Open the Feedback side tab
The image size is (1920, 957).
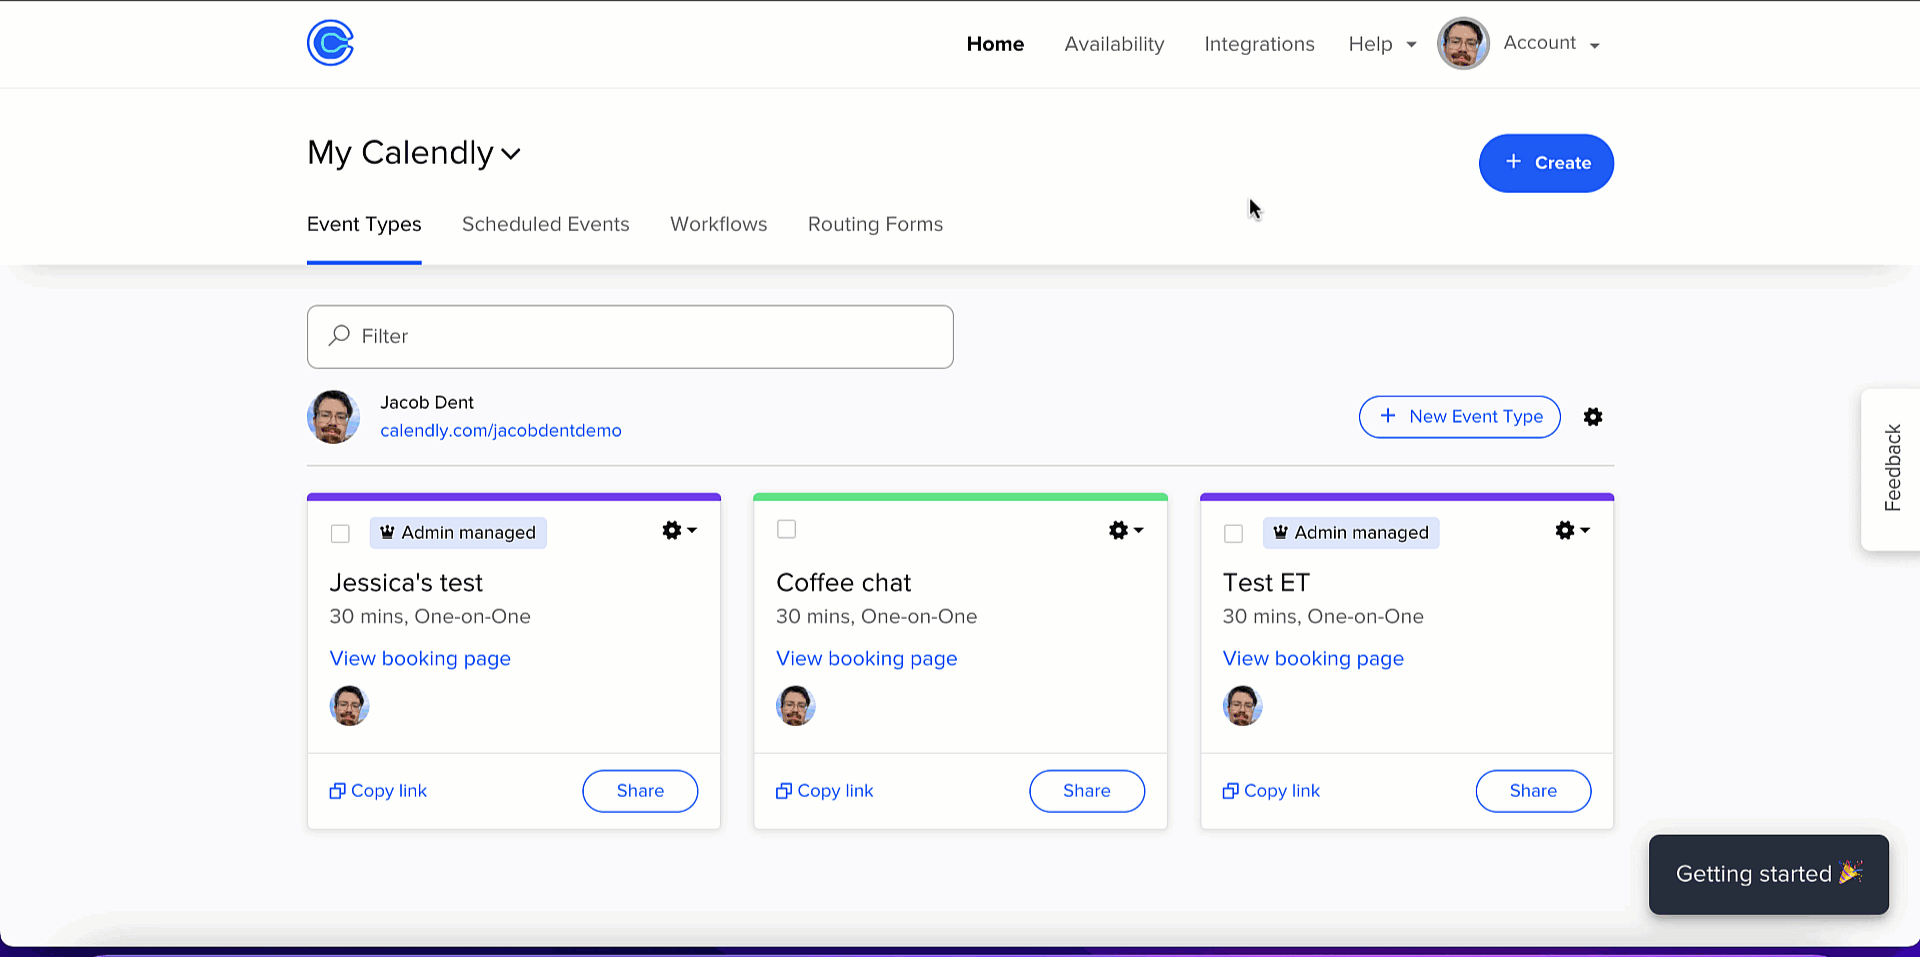tap(1891, 469)
